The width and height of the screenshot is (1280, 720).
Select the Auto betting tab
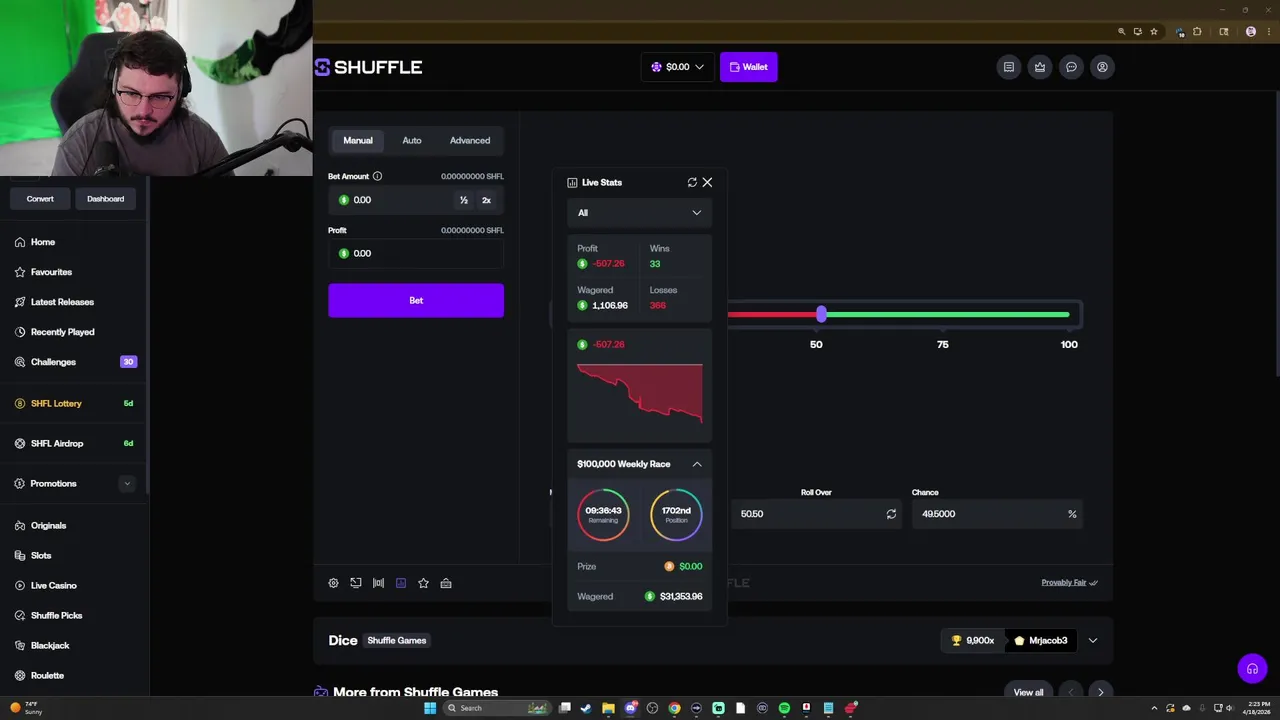(x=412, y=141)
